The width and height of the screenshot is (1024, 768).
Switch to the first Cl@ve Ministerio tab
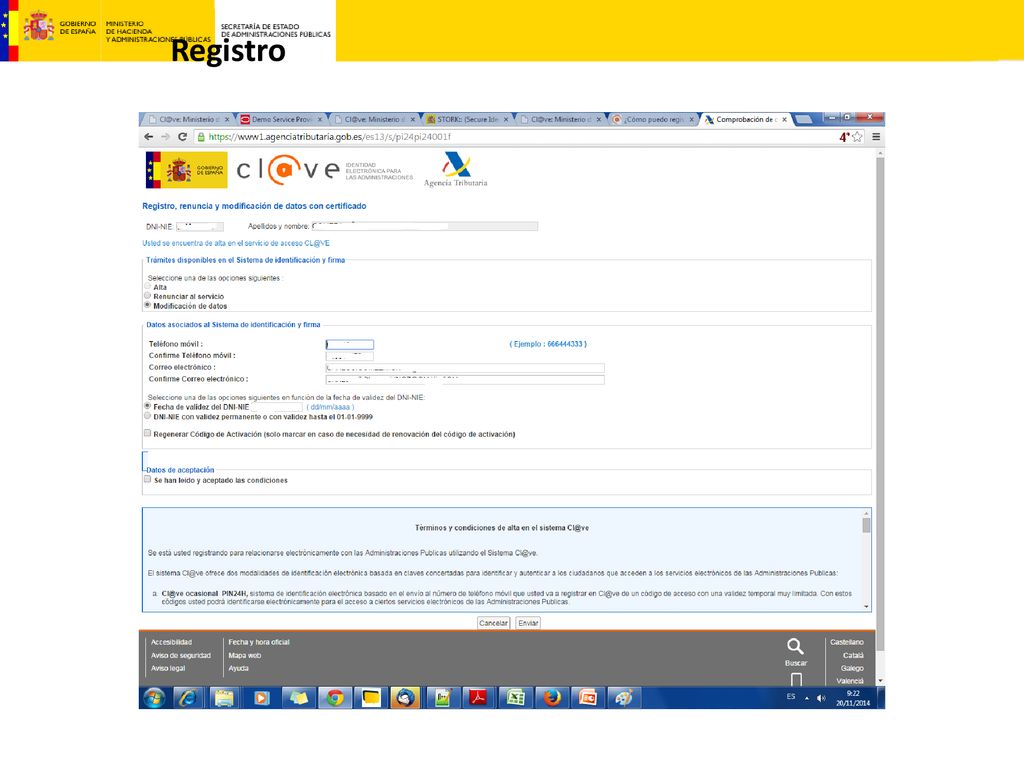click(x=188, y=120)
